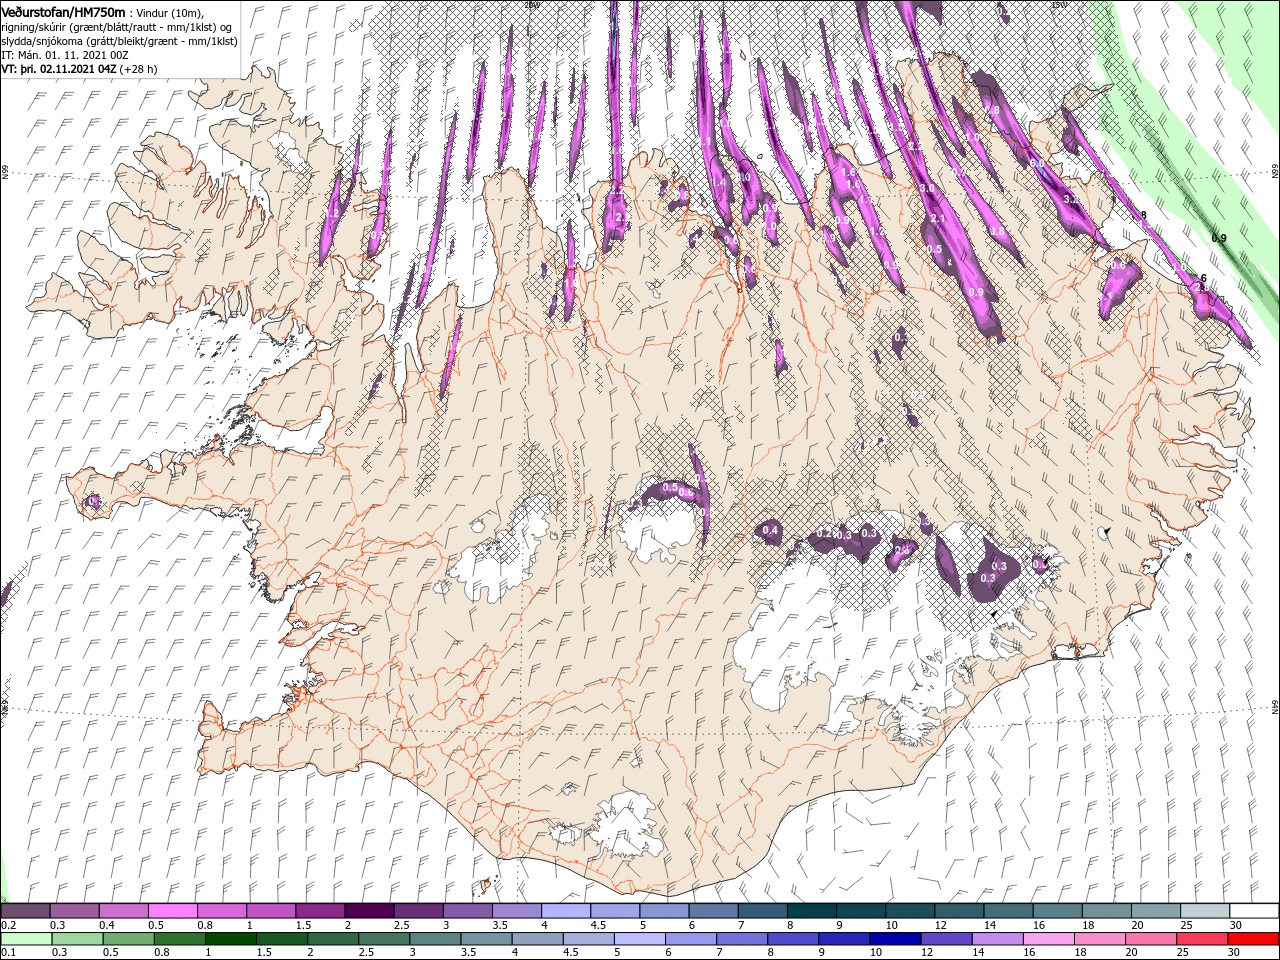Pick bottom legend pale green swatch 0.1 to 0.3
Image resolution: width=1280 pixels, height=960 pixels.
tap(26, 939)
